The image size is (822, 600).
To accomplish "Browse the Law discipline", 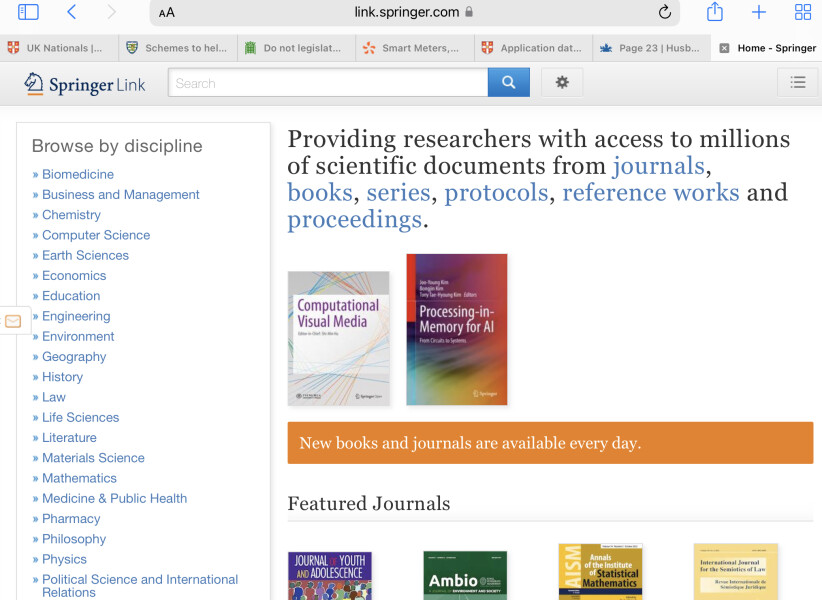I will coord(53,397).
